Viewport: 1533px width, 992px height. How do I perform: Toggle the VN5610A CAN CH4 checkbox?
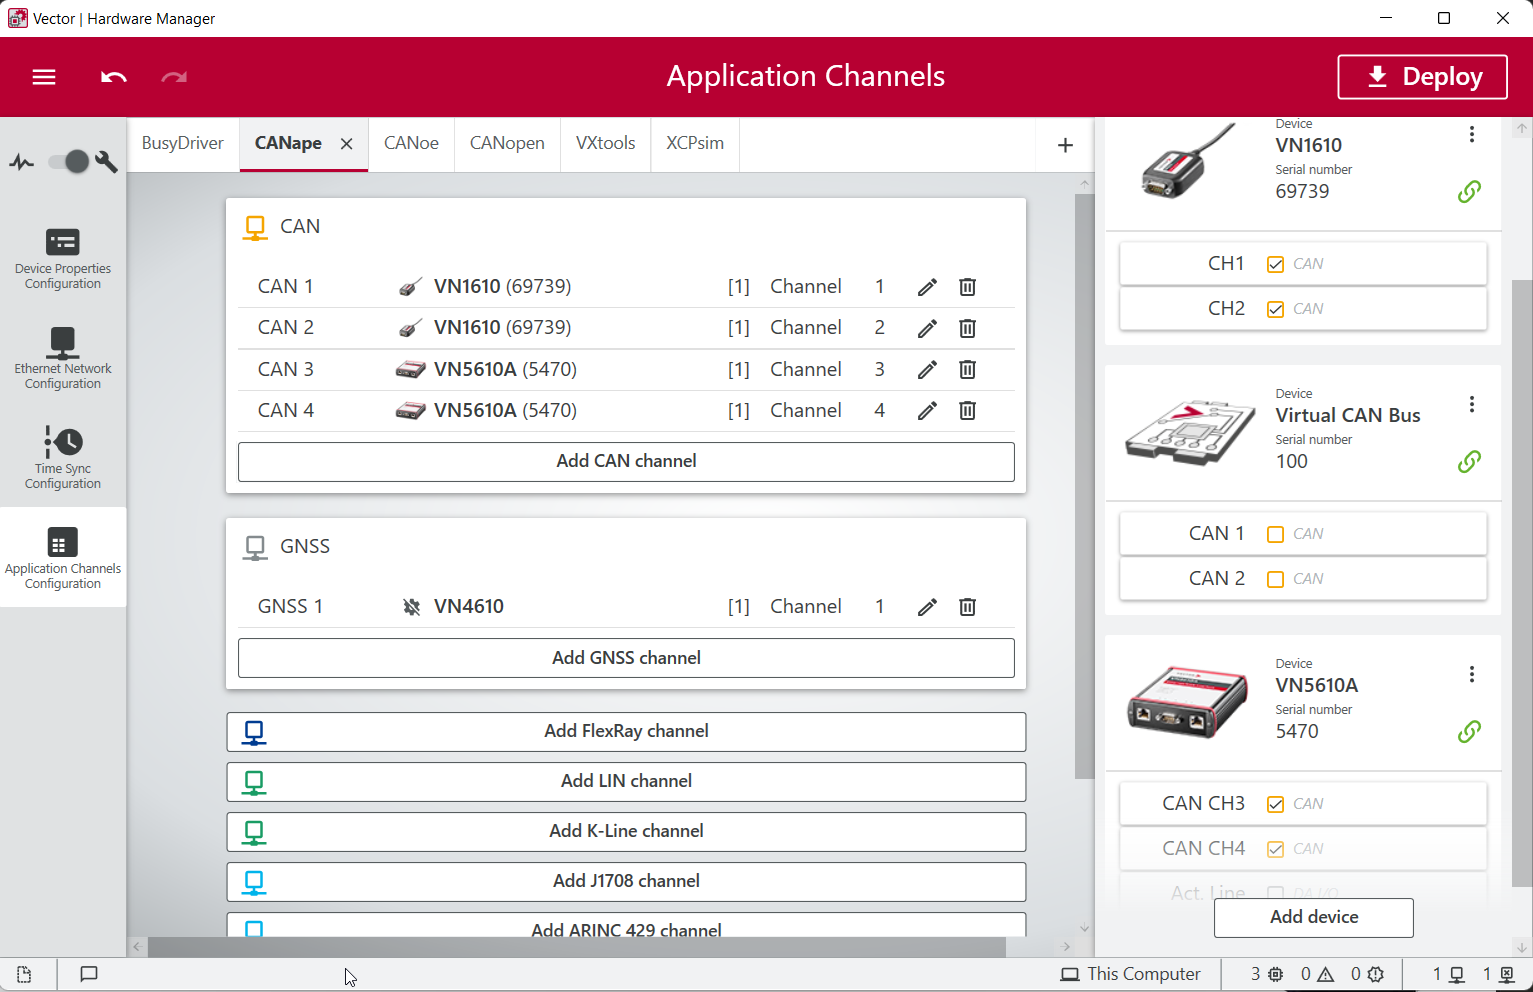pyautogui.click(x=1275, y=849)
